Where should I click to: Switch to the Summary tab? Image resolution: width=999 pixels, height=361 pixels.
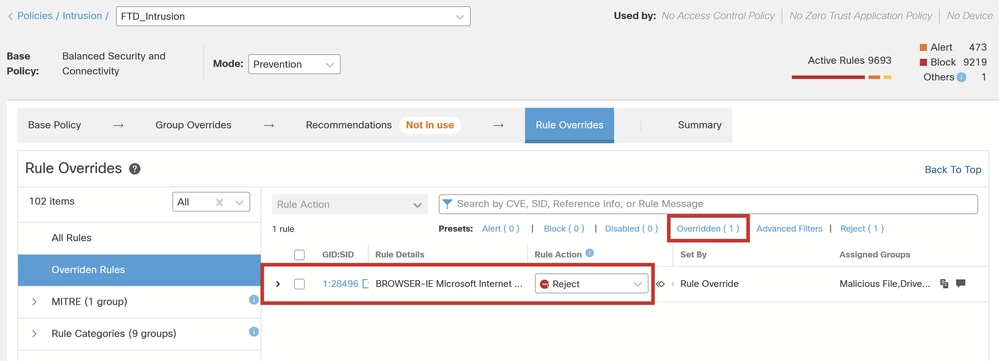(700, 125)
